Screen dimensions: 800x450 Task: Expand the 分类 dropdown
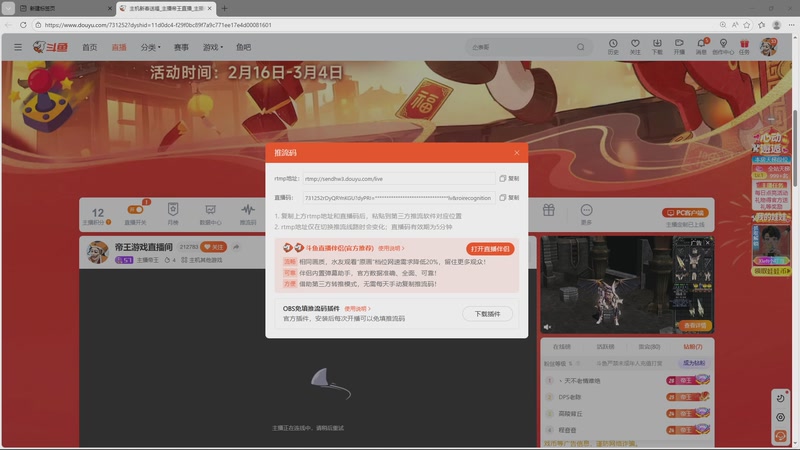[151, 47]
